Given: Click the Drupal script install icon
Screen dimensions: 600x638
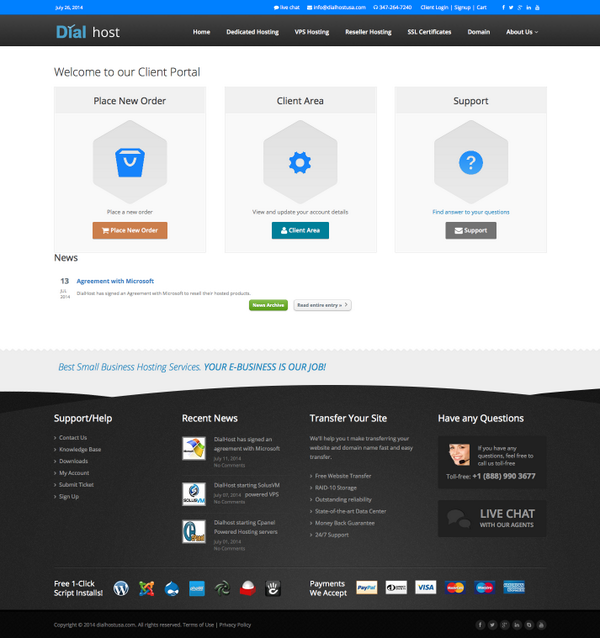Looking at the screenshot, I should (172, 588).
